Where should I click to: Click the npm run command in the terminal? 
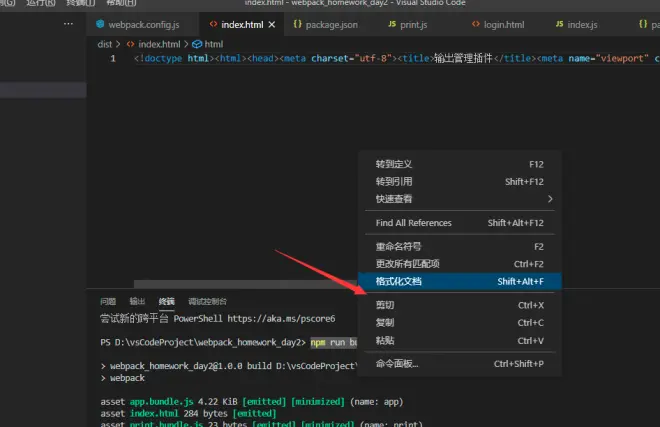(334, 342)
